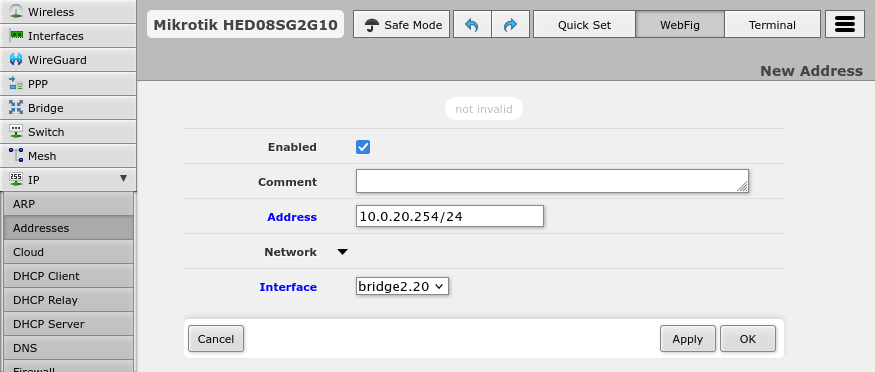Image resolution: width=875 pixels, height=372 pixels.
Task: Open Switch using its sidebar icon
Action: [x=16, y=132]
